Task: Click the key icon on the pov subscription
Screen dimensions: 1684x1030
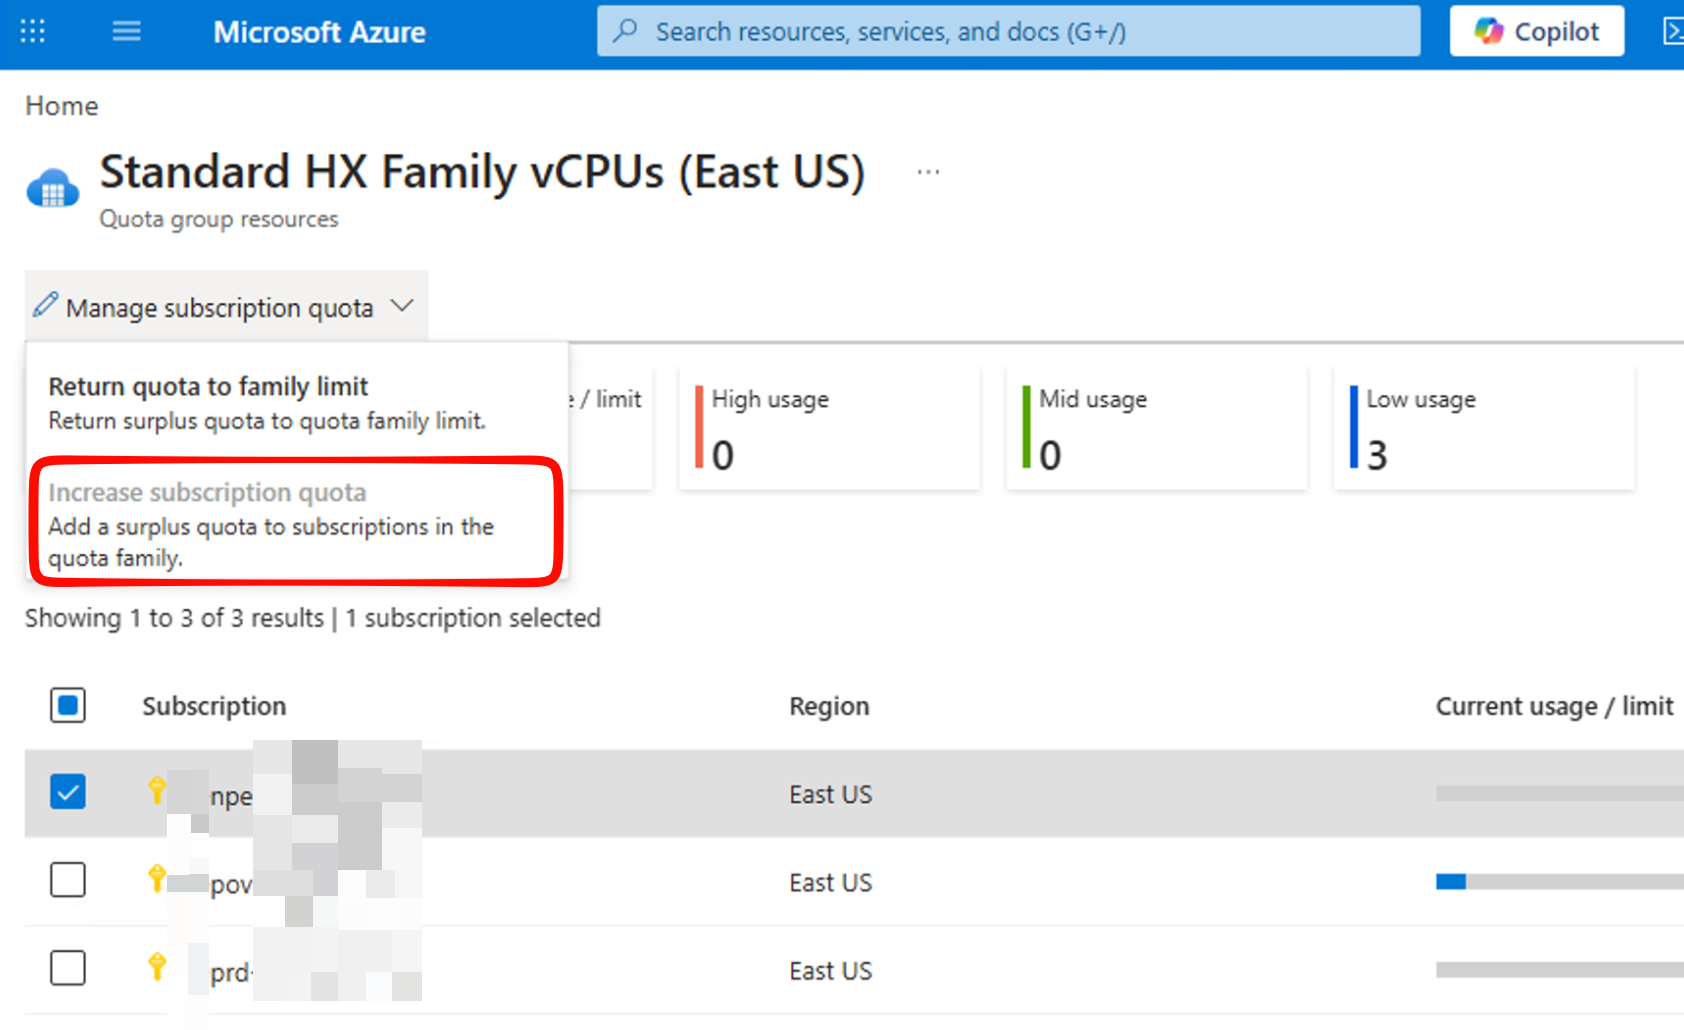Action: 157,878
